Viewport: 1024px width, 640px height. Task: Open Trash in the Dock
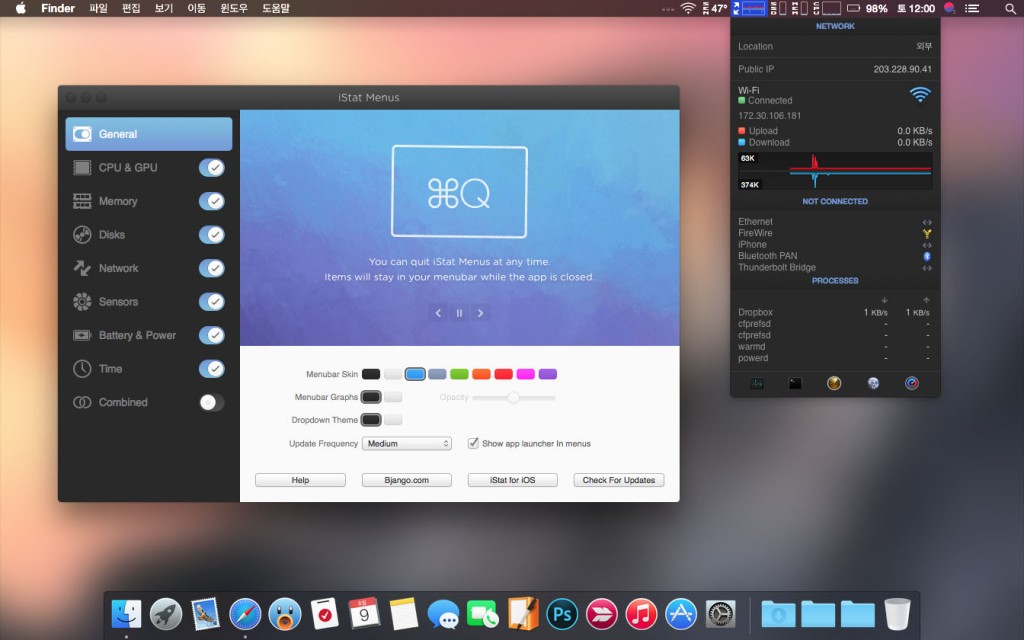(897, 615)
